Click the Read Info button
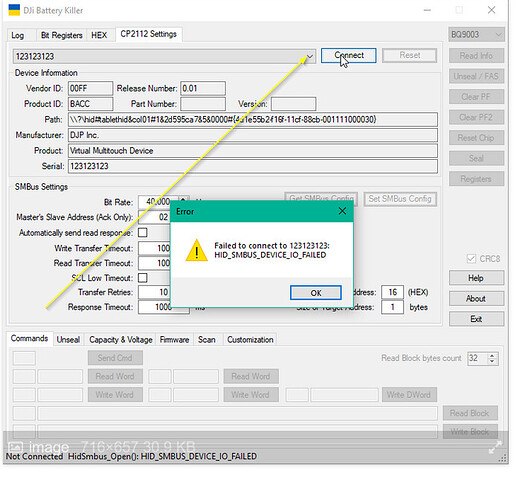Screen dimensions: 522x500 point(476,56)
